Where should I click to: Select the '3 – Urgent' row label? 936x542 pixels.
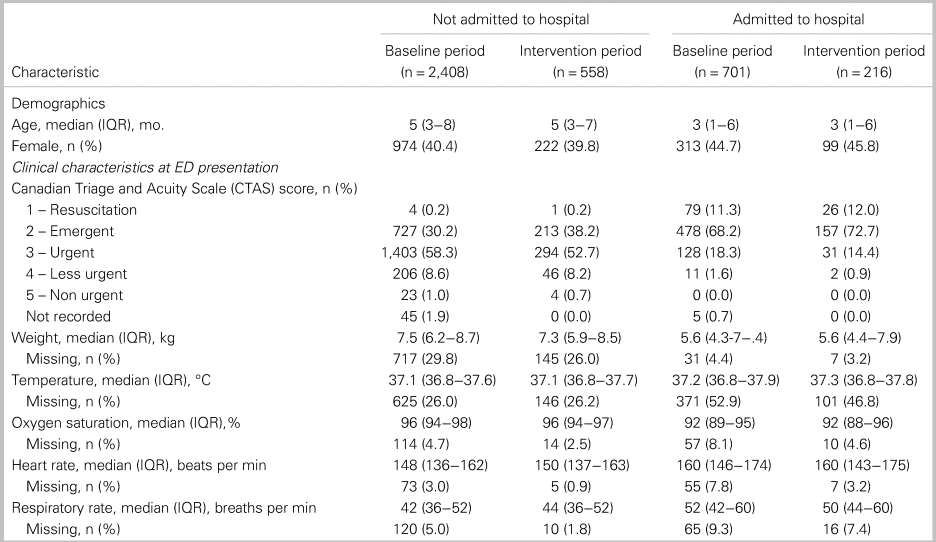[64, 252]
